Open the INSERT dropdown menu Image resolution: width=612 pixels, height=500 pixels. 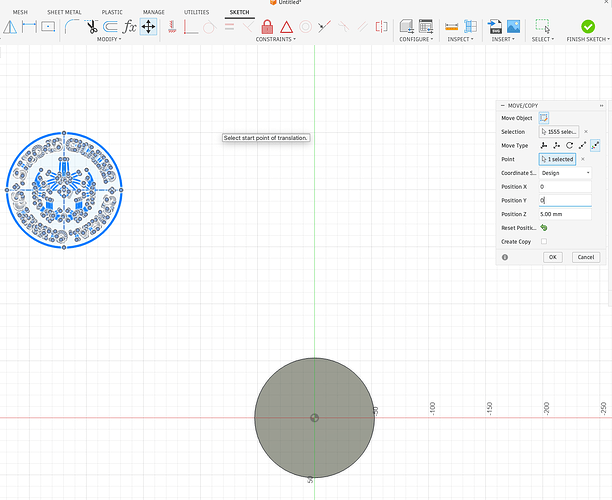[503, 39]
